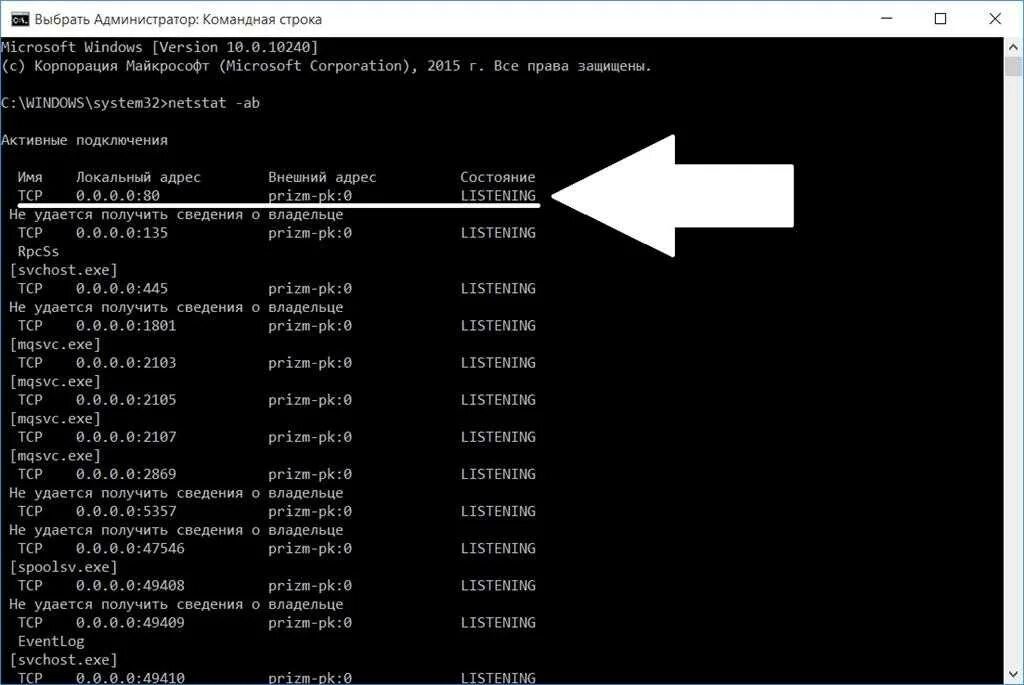Viewport: 1024px width, 685px height.
Task: Click the 'C:\WINDOWS\system32>' prompt path
Action: (84, 103)
